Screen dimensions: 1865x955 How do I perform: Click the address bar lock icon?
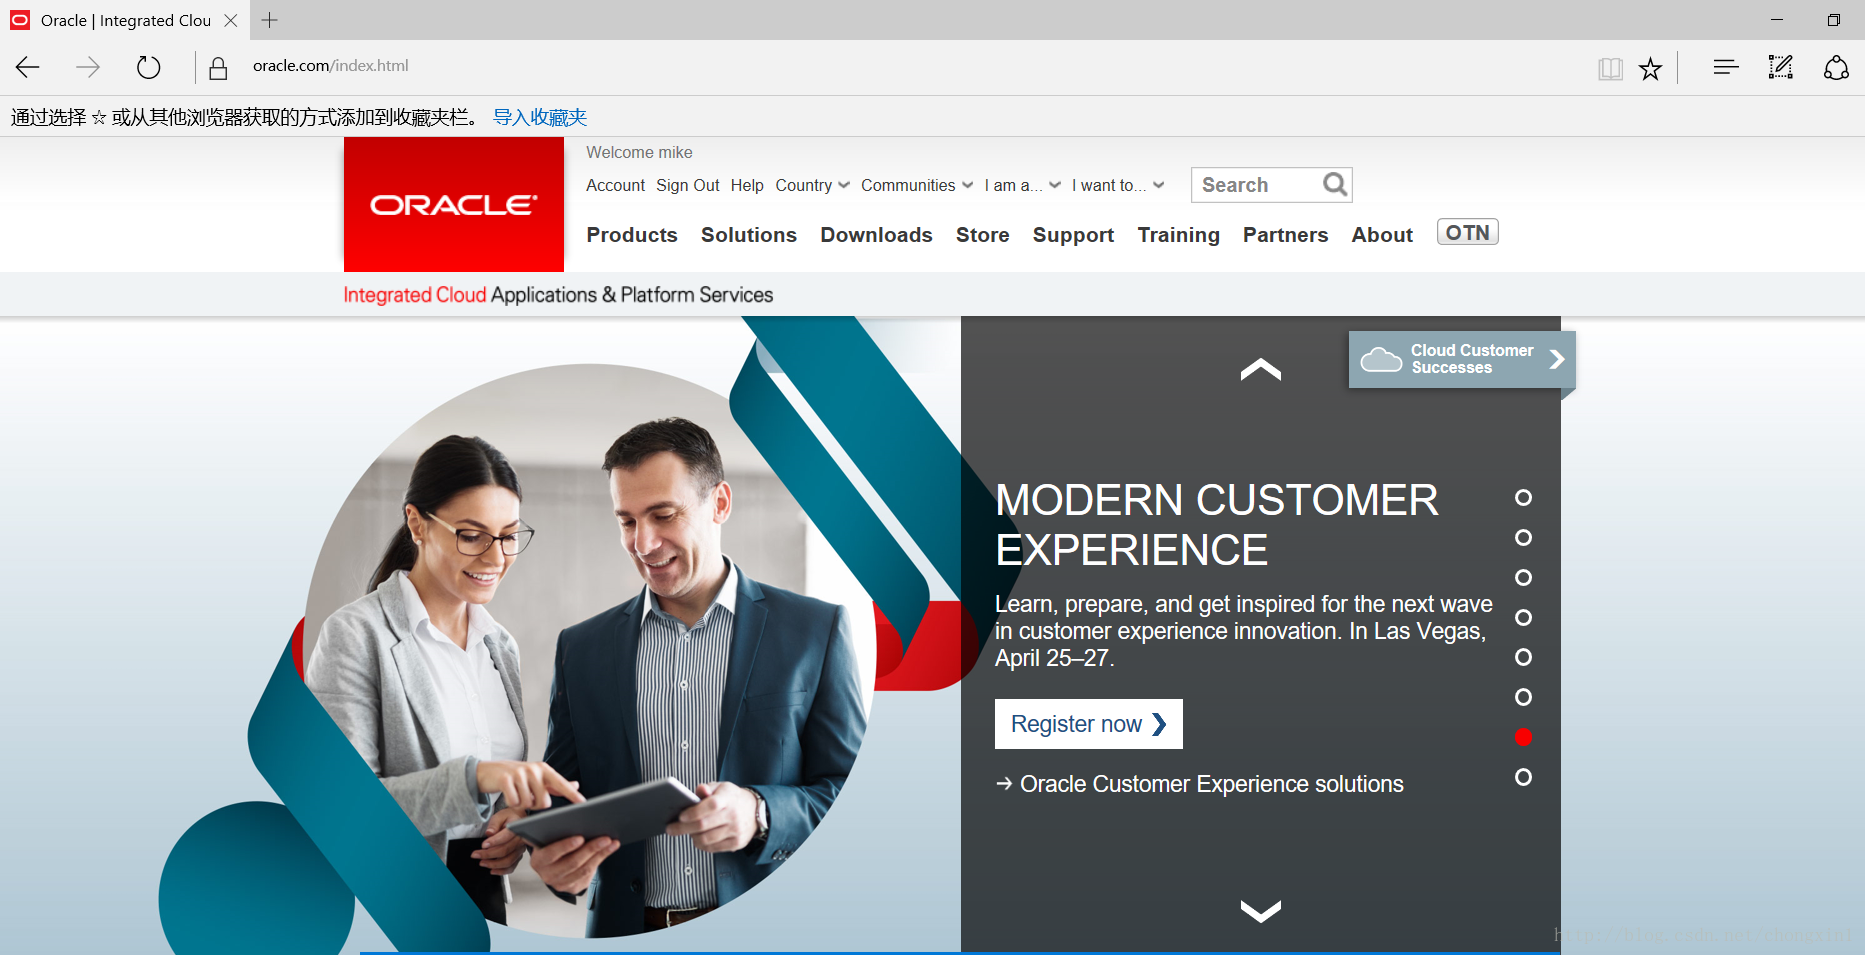pyautogui.click(x=218, y=67)
